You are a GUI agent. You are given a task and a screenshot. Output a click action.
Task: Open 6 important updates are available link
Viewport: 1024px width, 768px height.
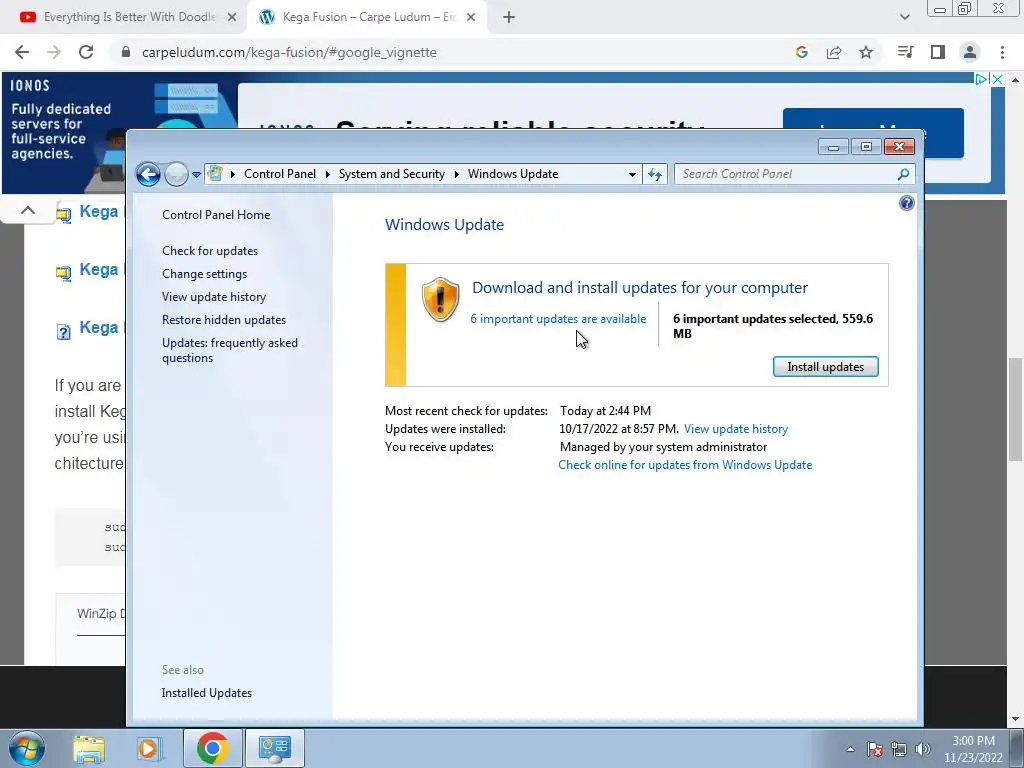pos(558,319)
